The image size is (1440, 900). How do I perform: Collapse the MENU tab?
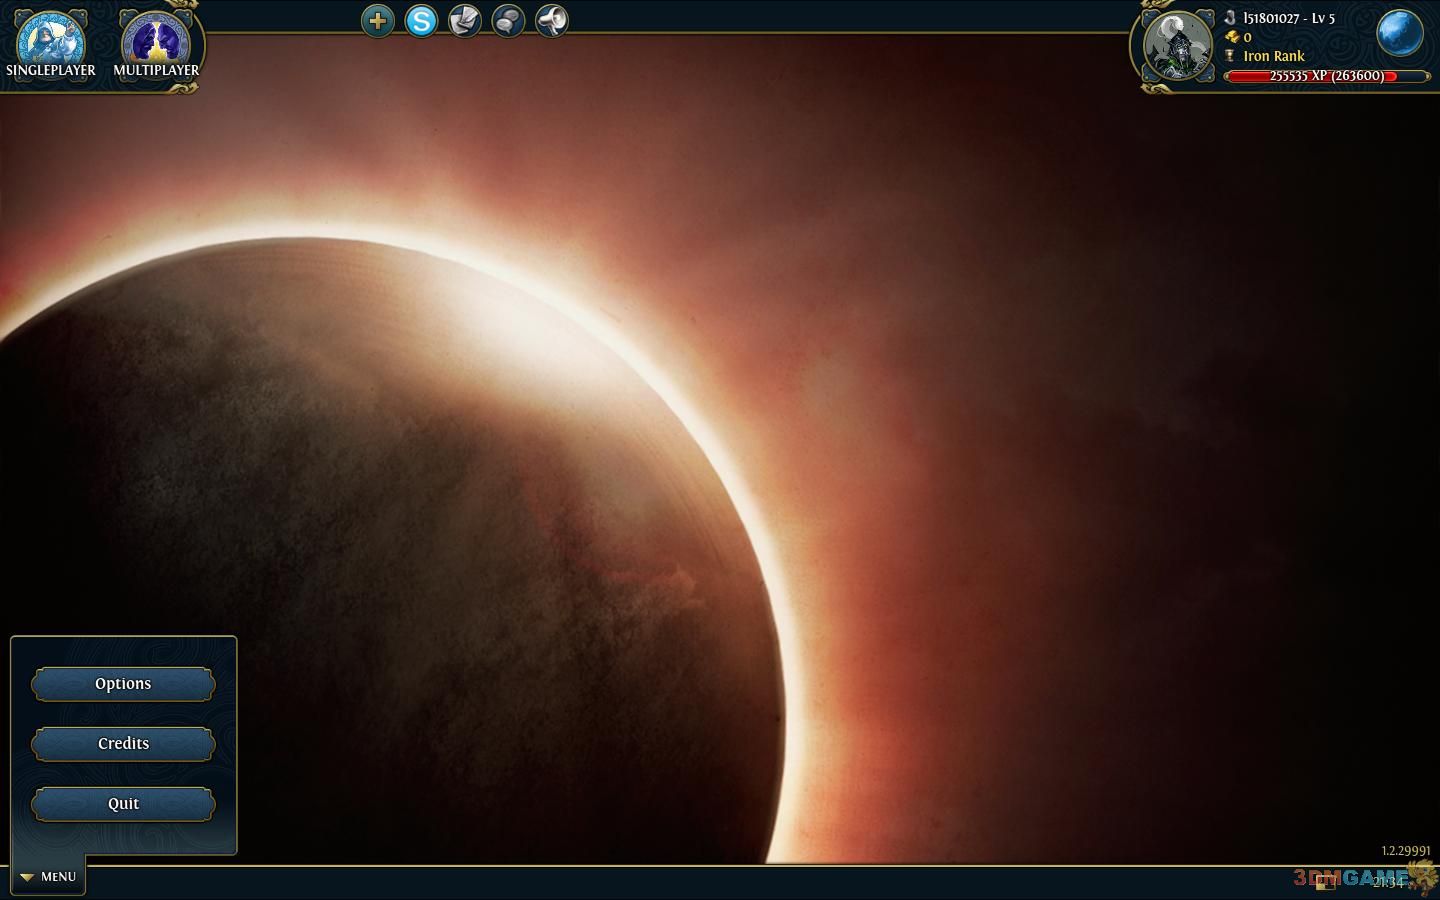(48, 877)
